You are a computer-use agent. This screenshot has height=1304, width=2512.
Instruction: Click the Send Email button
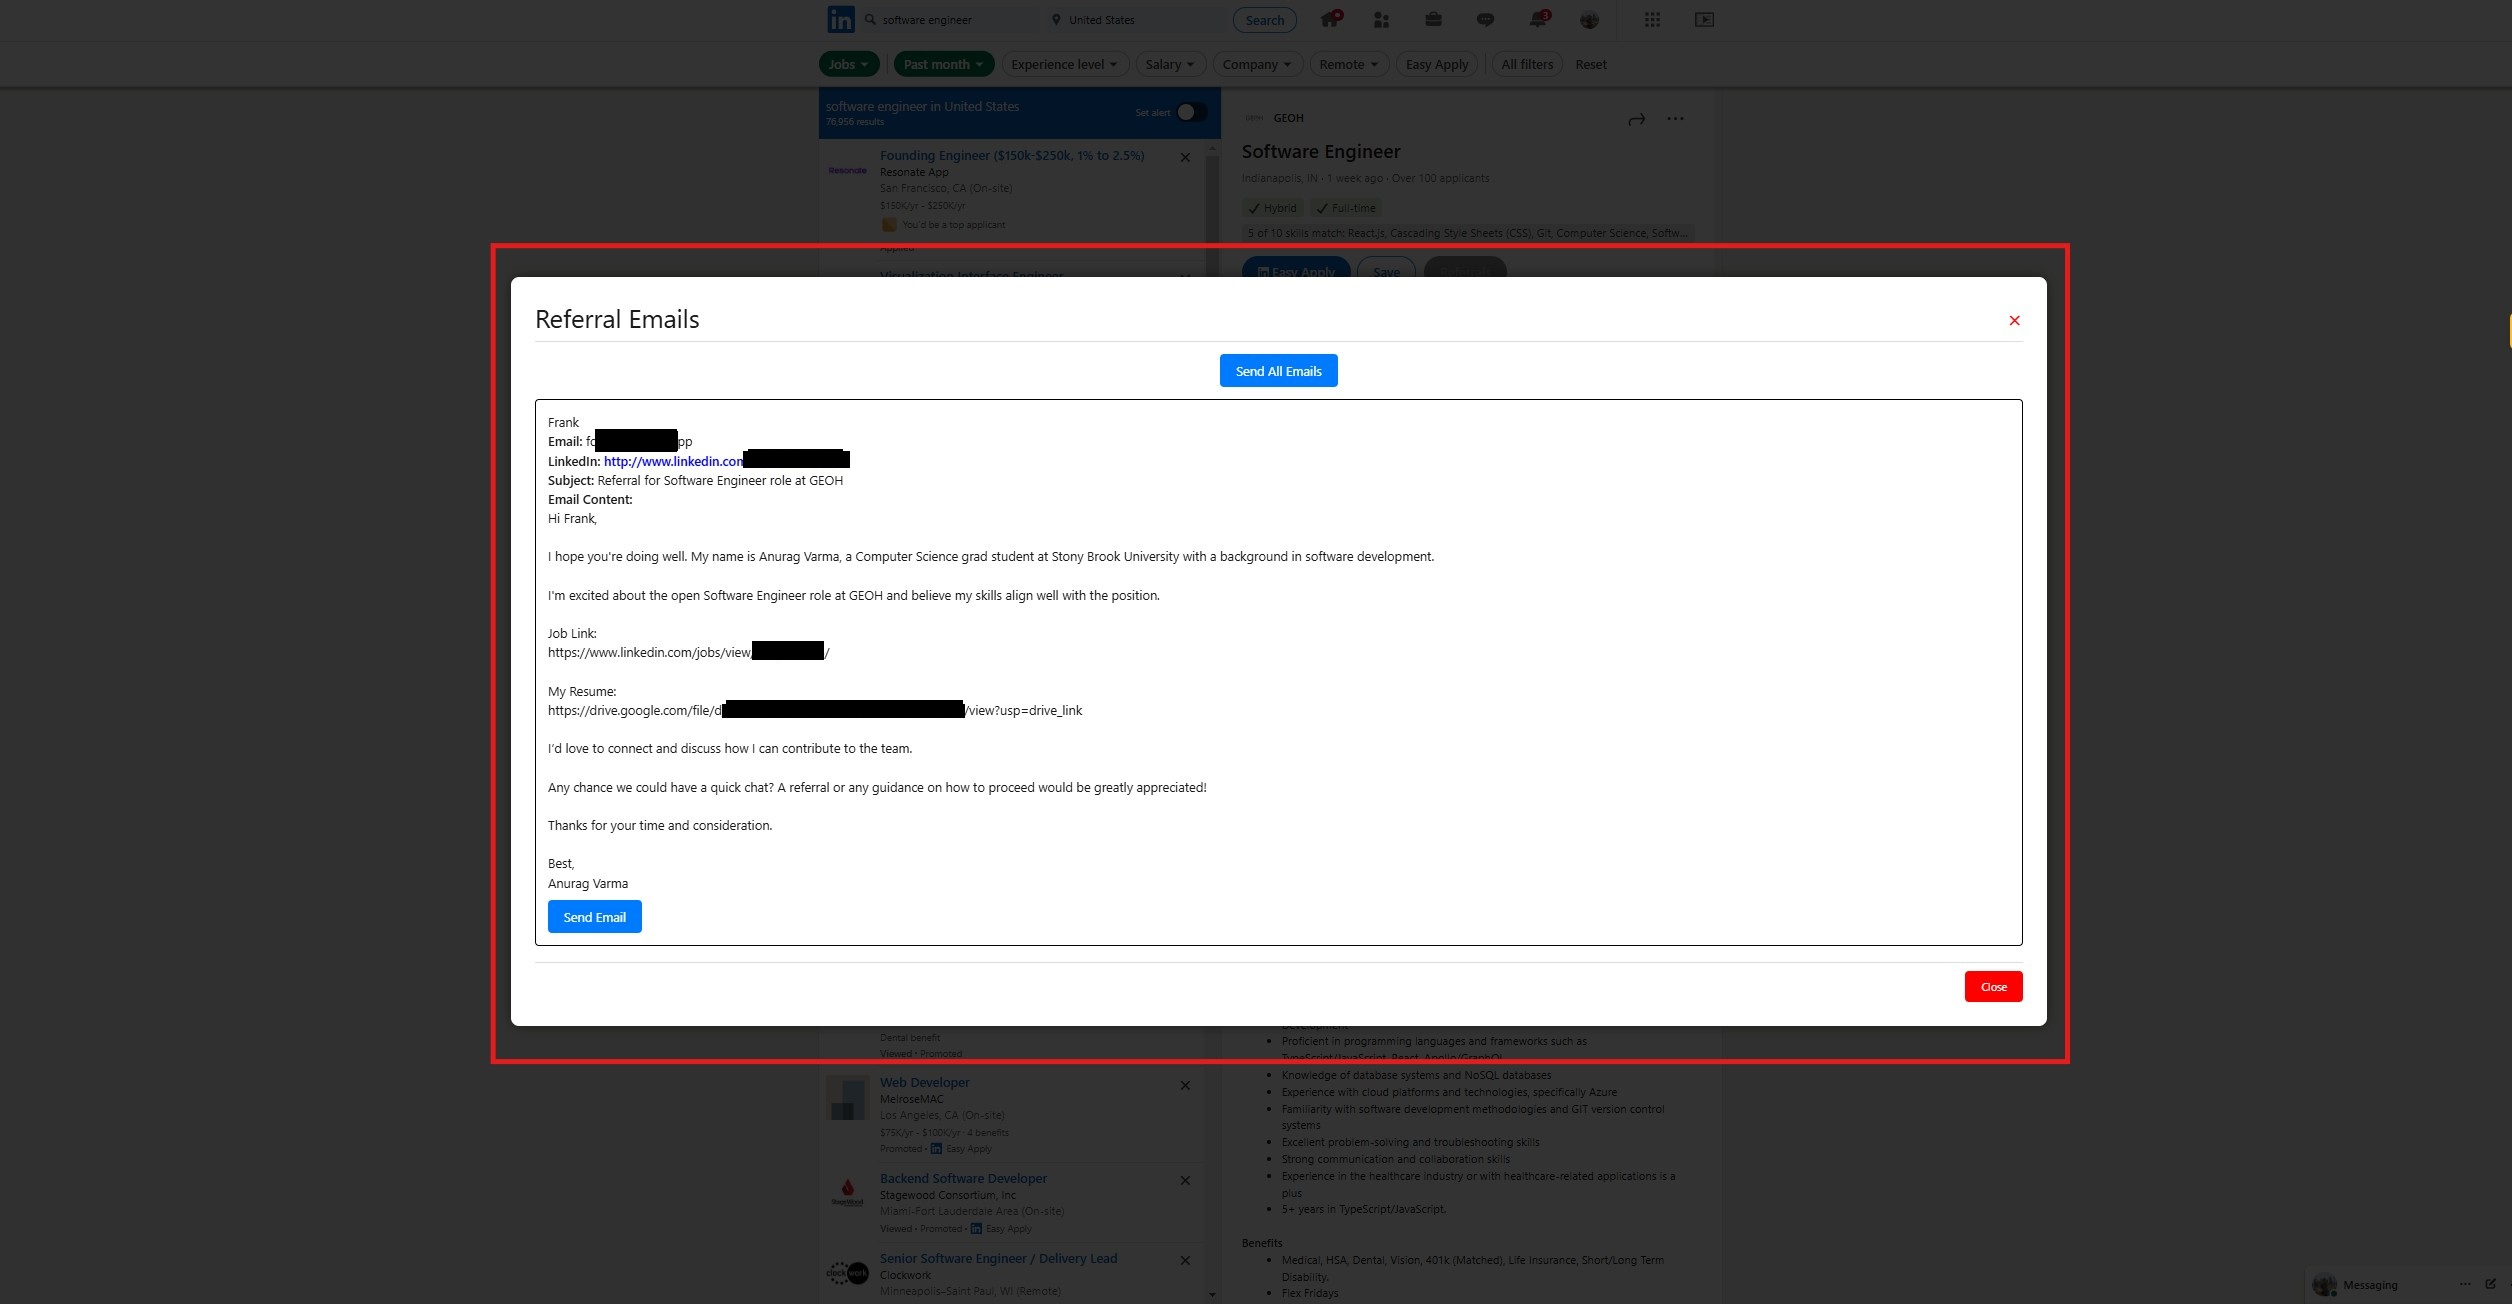pyautogui.click(x=594, y=917)
